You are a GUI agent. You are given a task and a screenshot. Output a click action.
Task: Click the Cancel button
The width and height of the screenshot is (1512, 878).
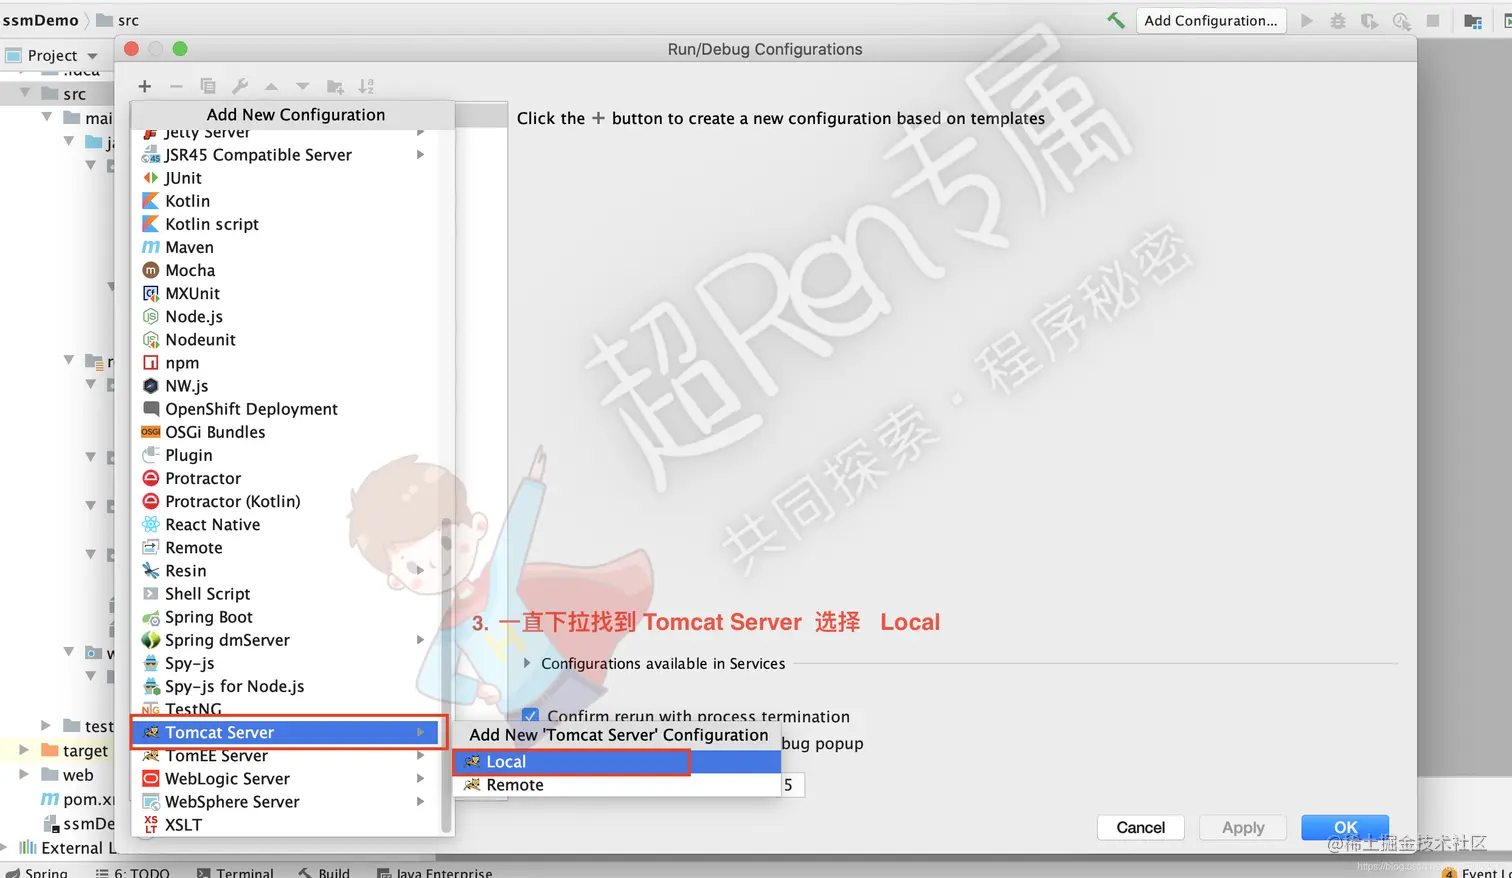click(1140, 828)
